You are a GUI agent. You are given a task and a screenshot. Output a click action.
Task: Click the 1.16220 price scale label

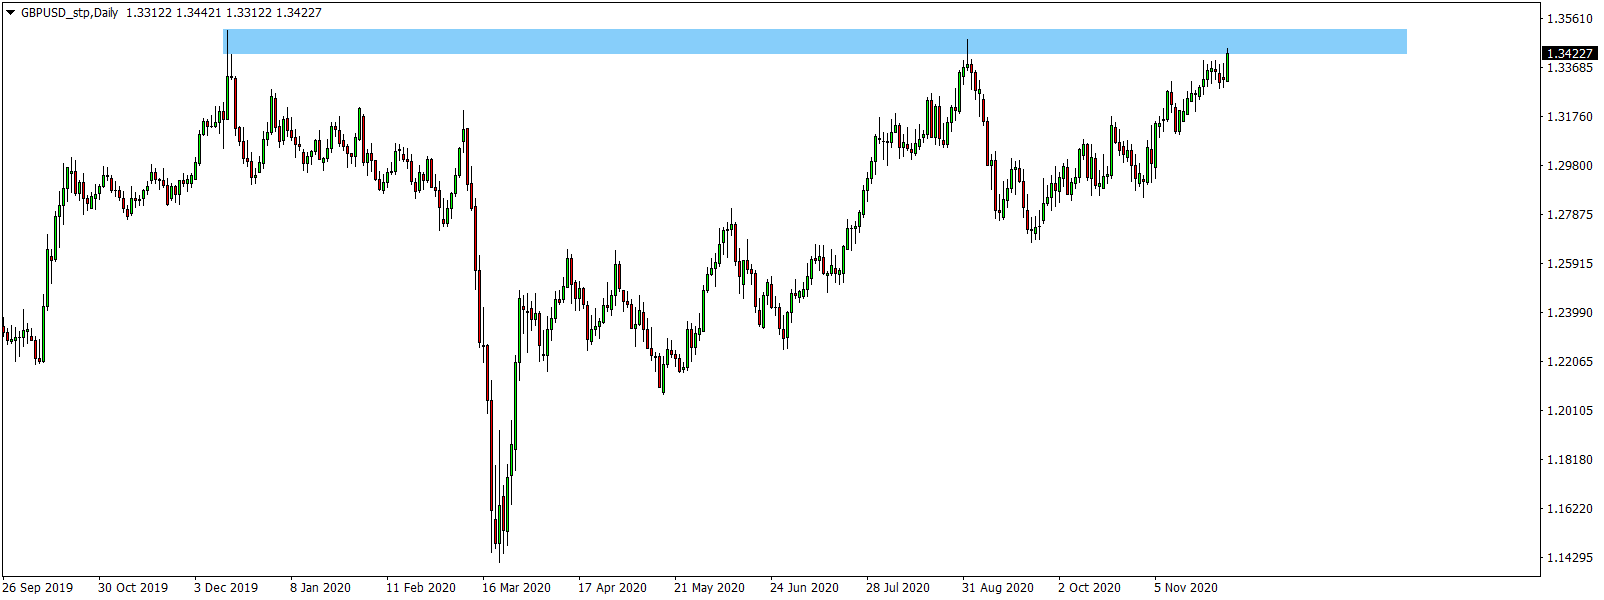tap(1569, 509)
